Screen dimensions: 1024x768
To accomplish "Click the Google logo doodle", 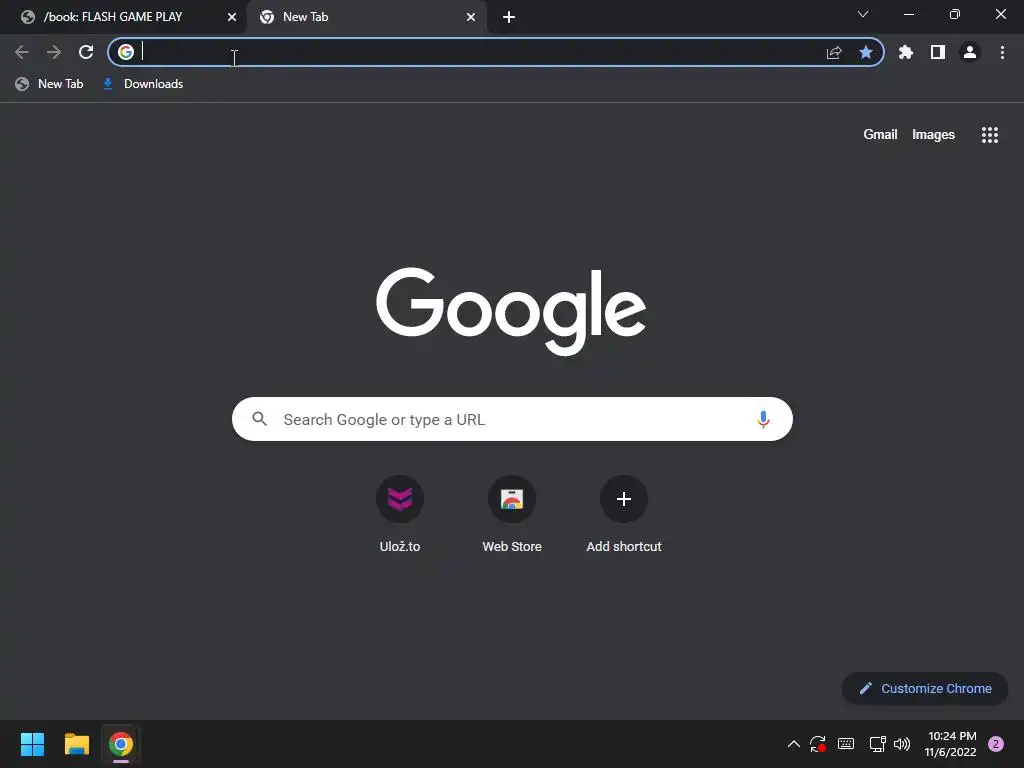I will point(511,311).
